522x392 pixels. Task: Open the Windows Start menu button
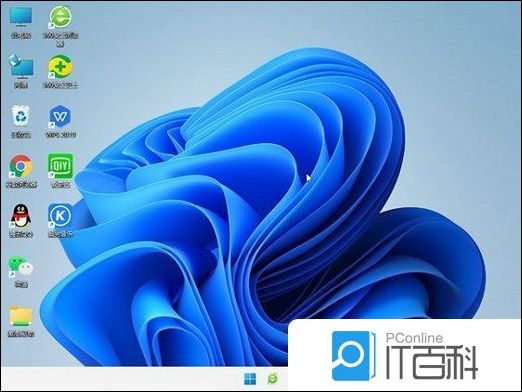[250, 379]
